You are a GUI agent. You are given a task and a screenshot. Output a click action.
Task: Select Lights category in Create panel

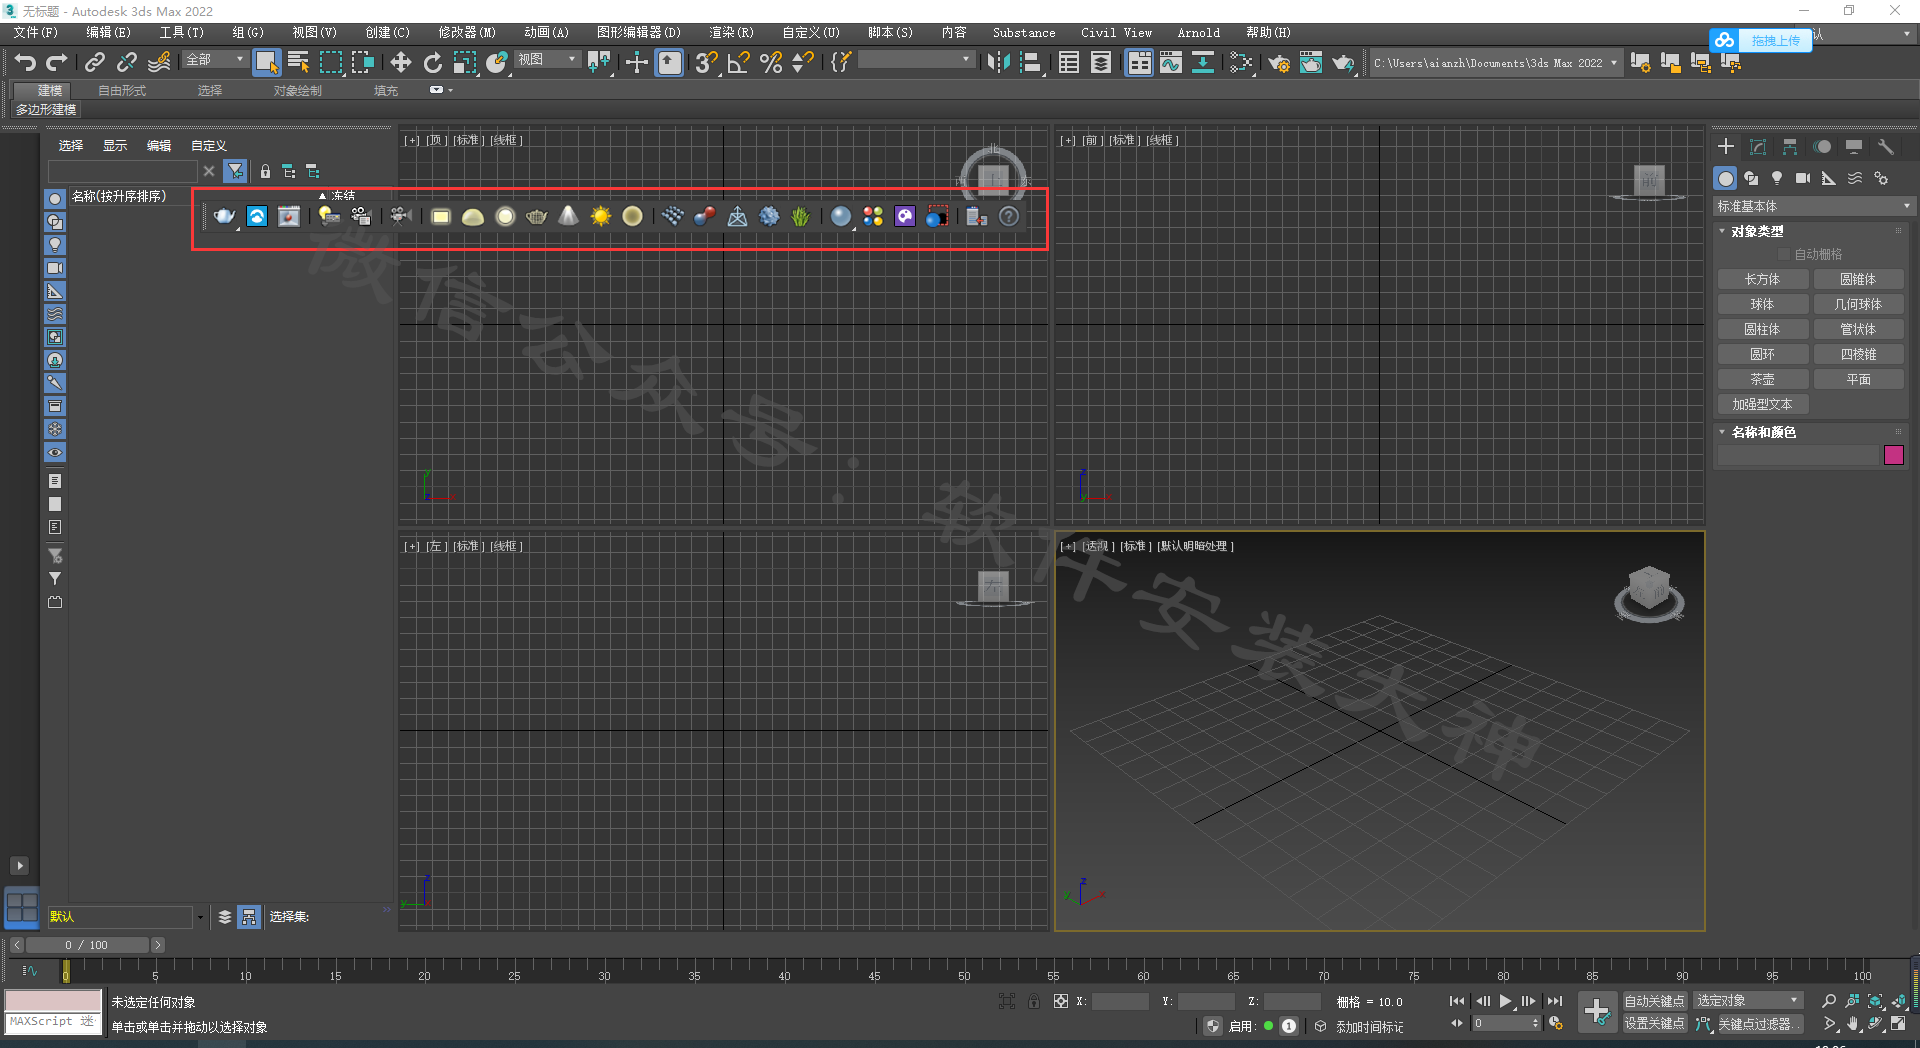1777,178
